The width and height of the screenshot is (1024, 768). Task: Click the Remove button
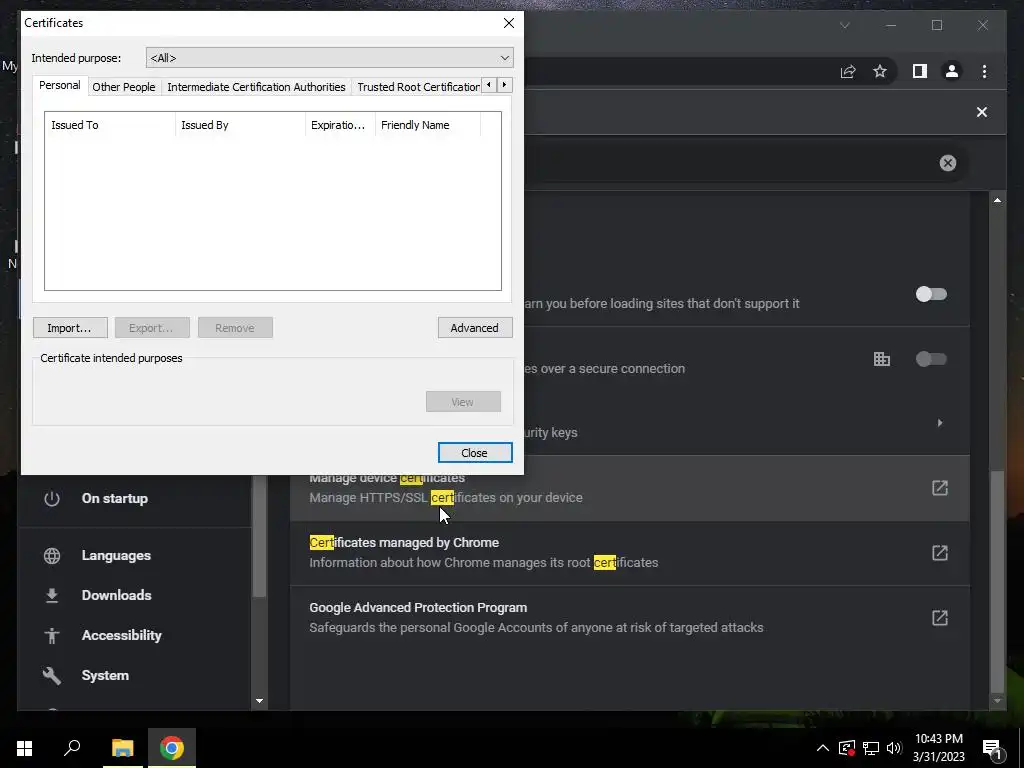pyautogui.click(x=235, y=328)
